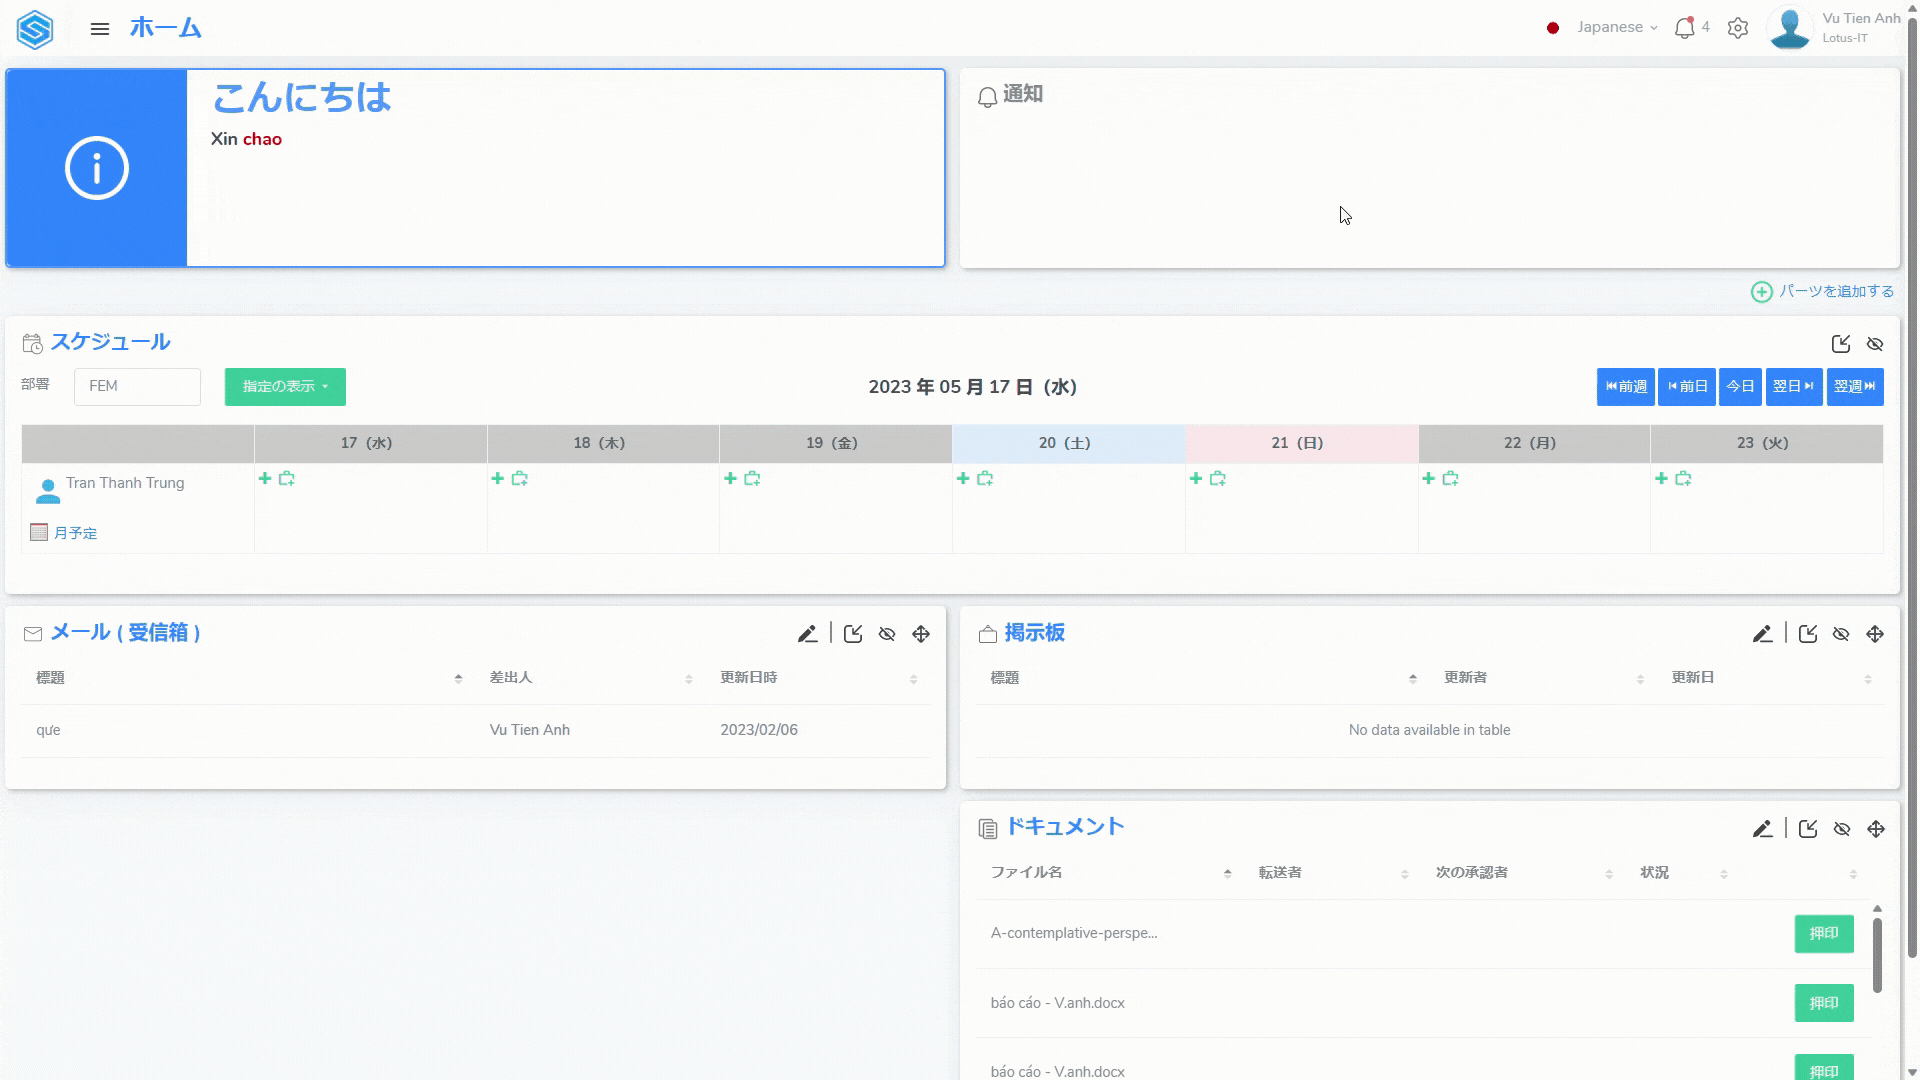This screenshot has height=1080, width=1920.
Task: Expand the Japanese language dropdown
Action: click(1616, 28)
